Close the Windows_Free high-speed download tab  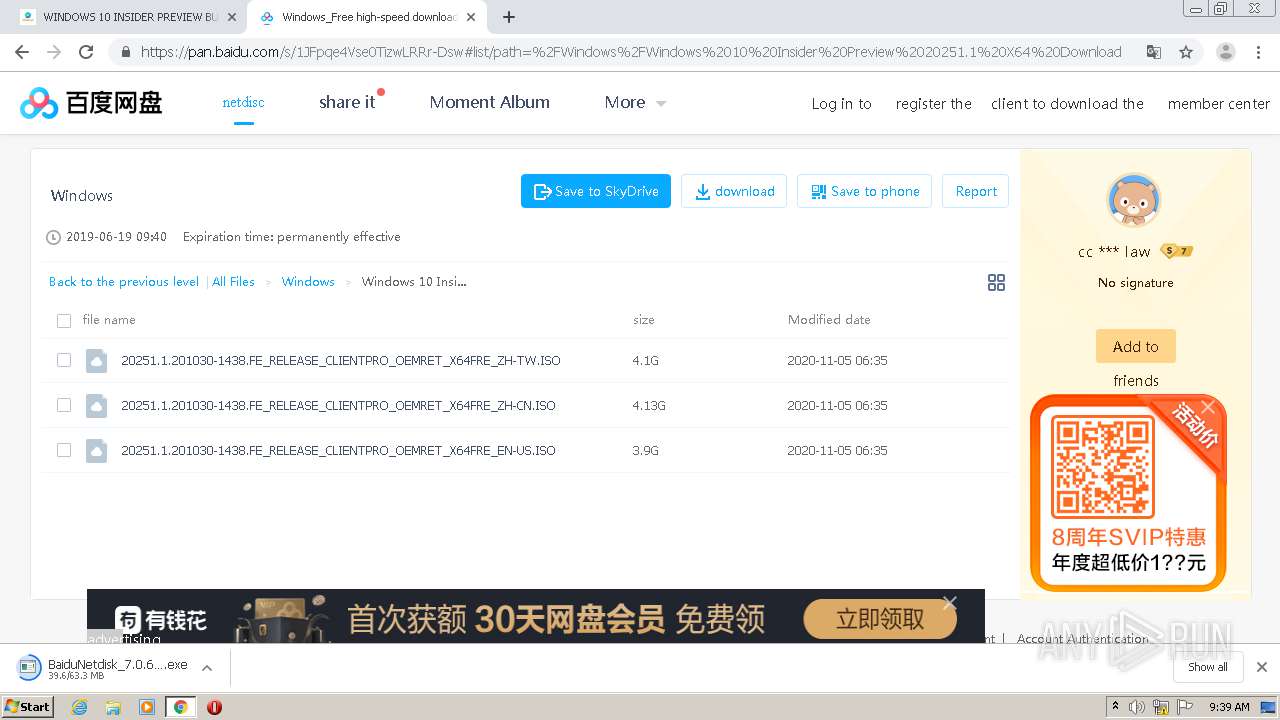tap(471, 17)
